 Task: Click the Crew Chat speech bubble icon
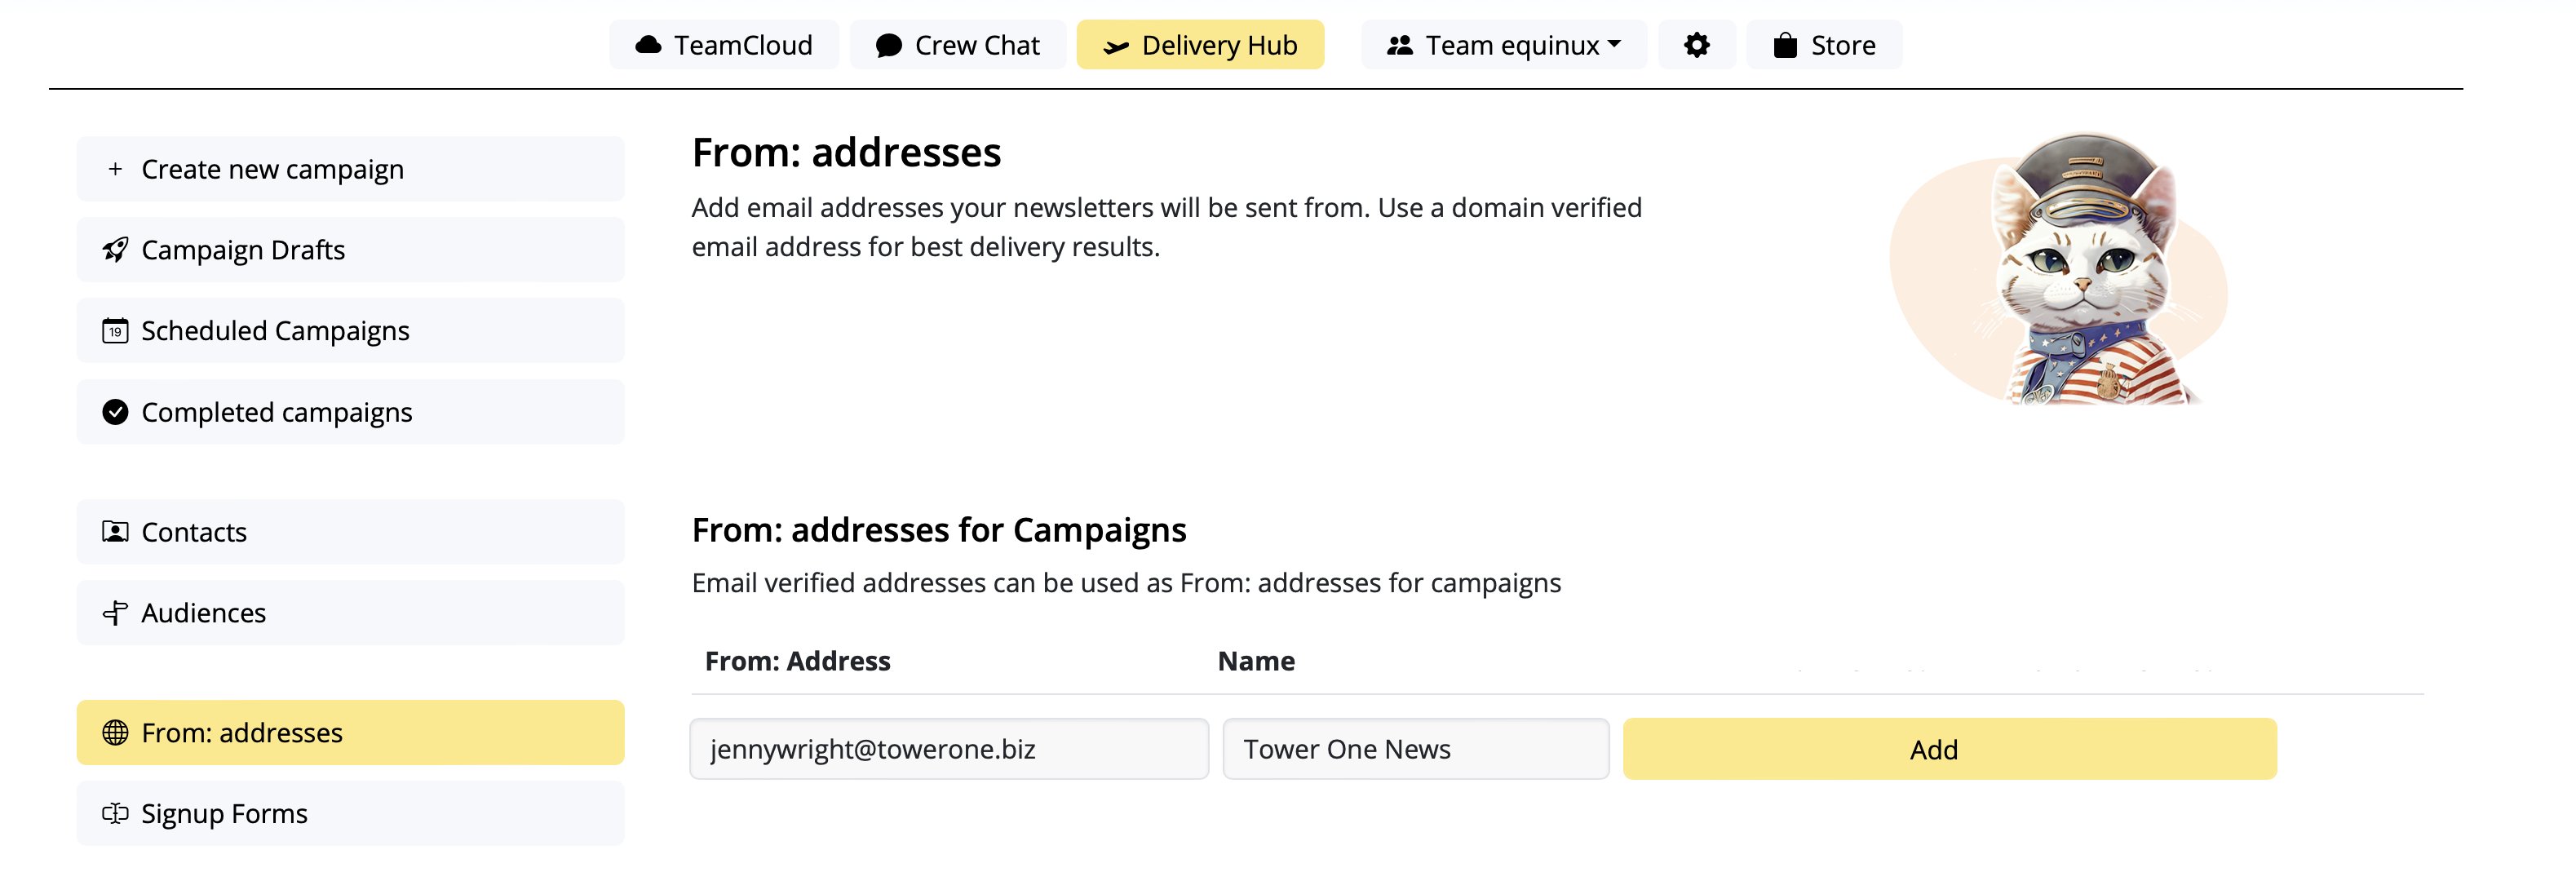point(888,46)
